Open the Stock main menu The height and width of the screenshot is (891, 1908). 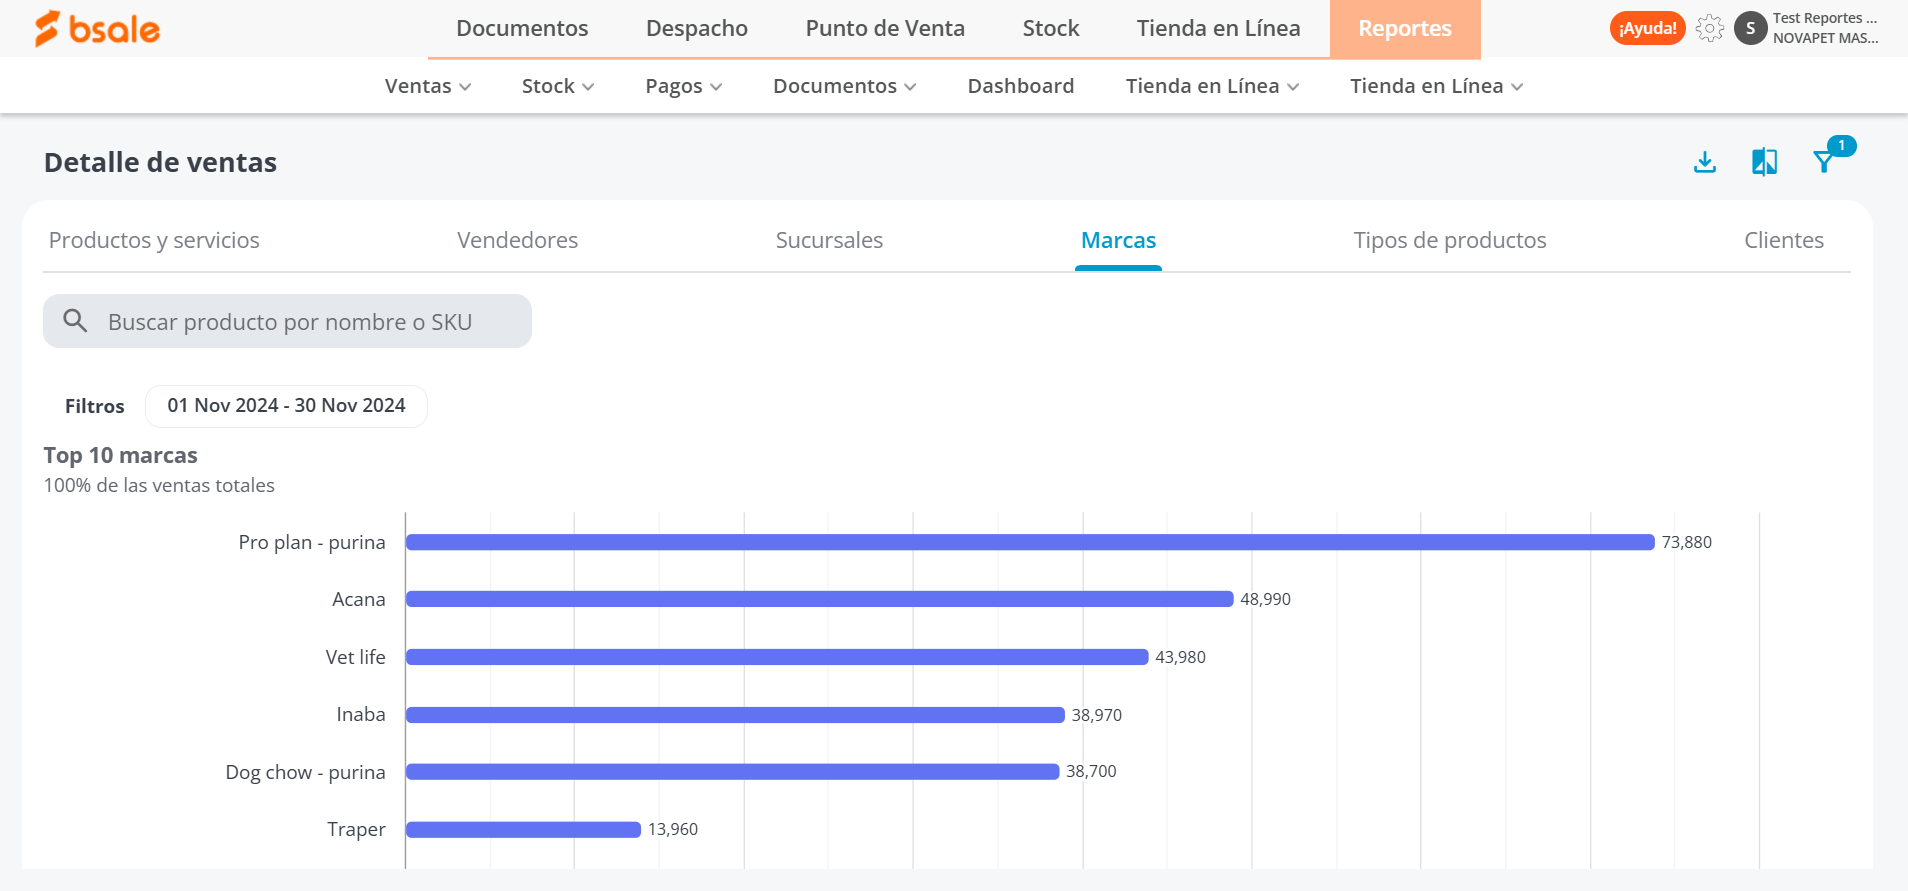pyautogui.click(x=1051, y=28)
